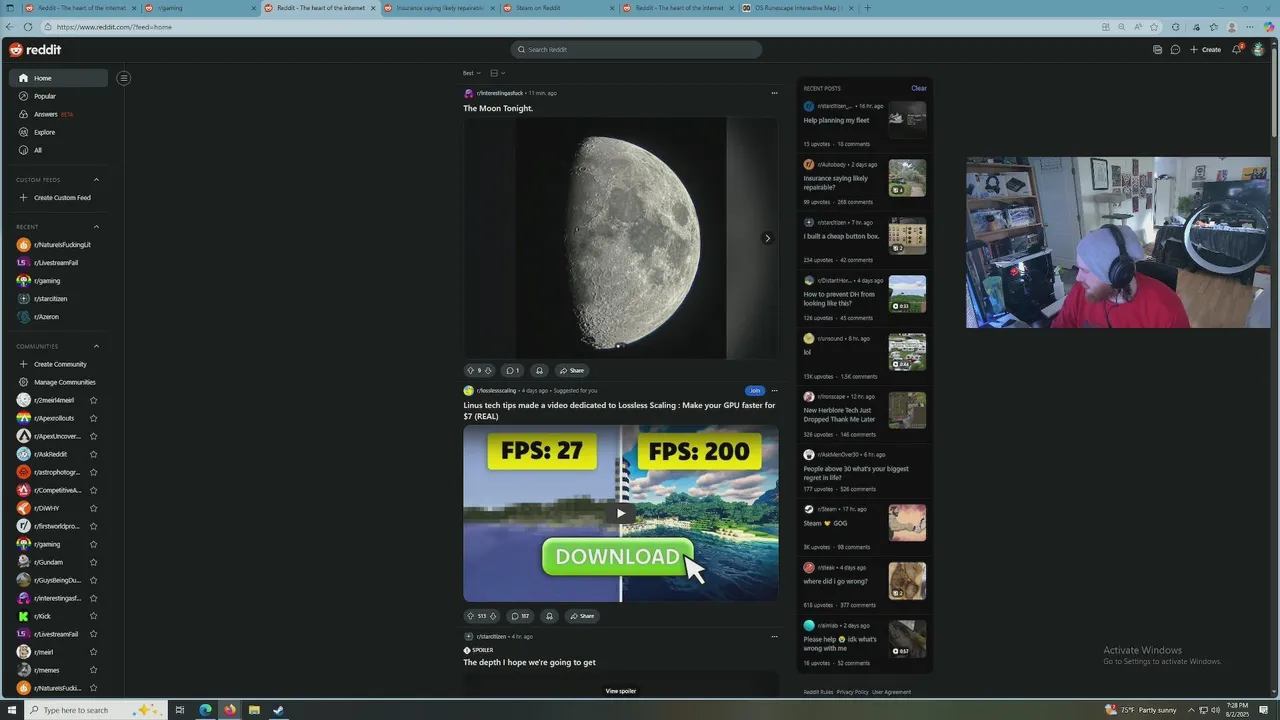The width and height of the screenshot is (1280, 720).
Task: Open comments on the Lossless Scaling post
Action: pos(520,616)
